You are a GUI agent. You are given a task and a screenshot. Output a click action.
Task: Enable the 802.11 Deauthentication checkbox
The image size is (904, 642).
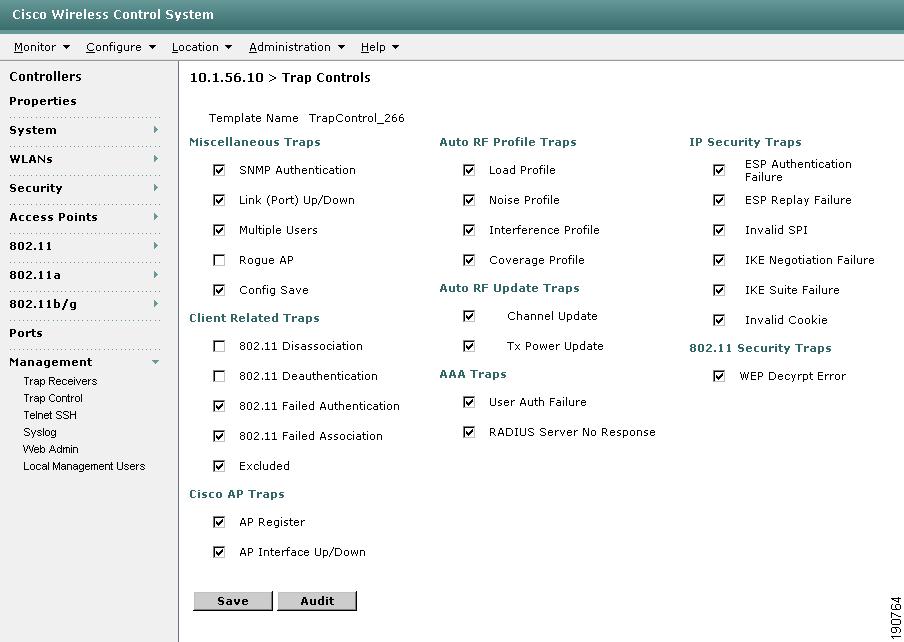click(x=219, y=376)
